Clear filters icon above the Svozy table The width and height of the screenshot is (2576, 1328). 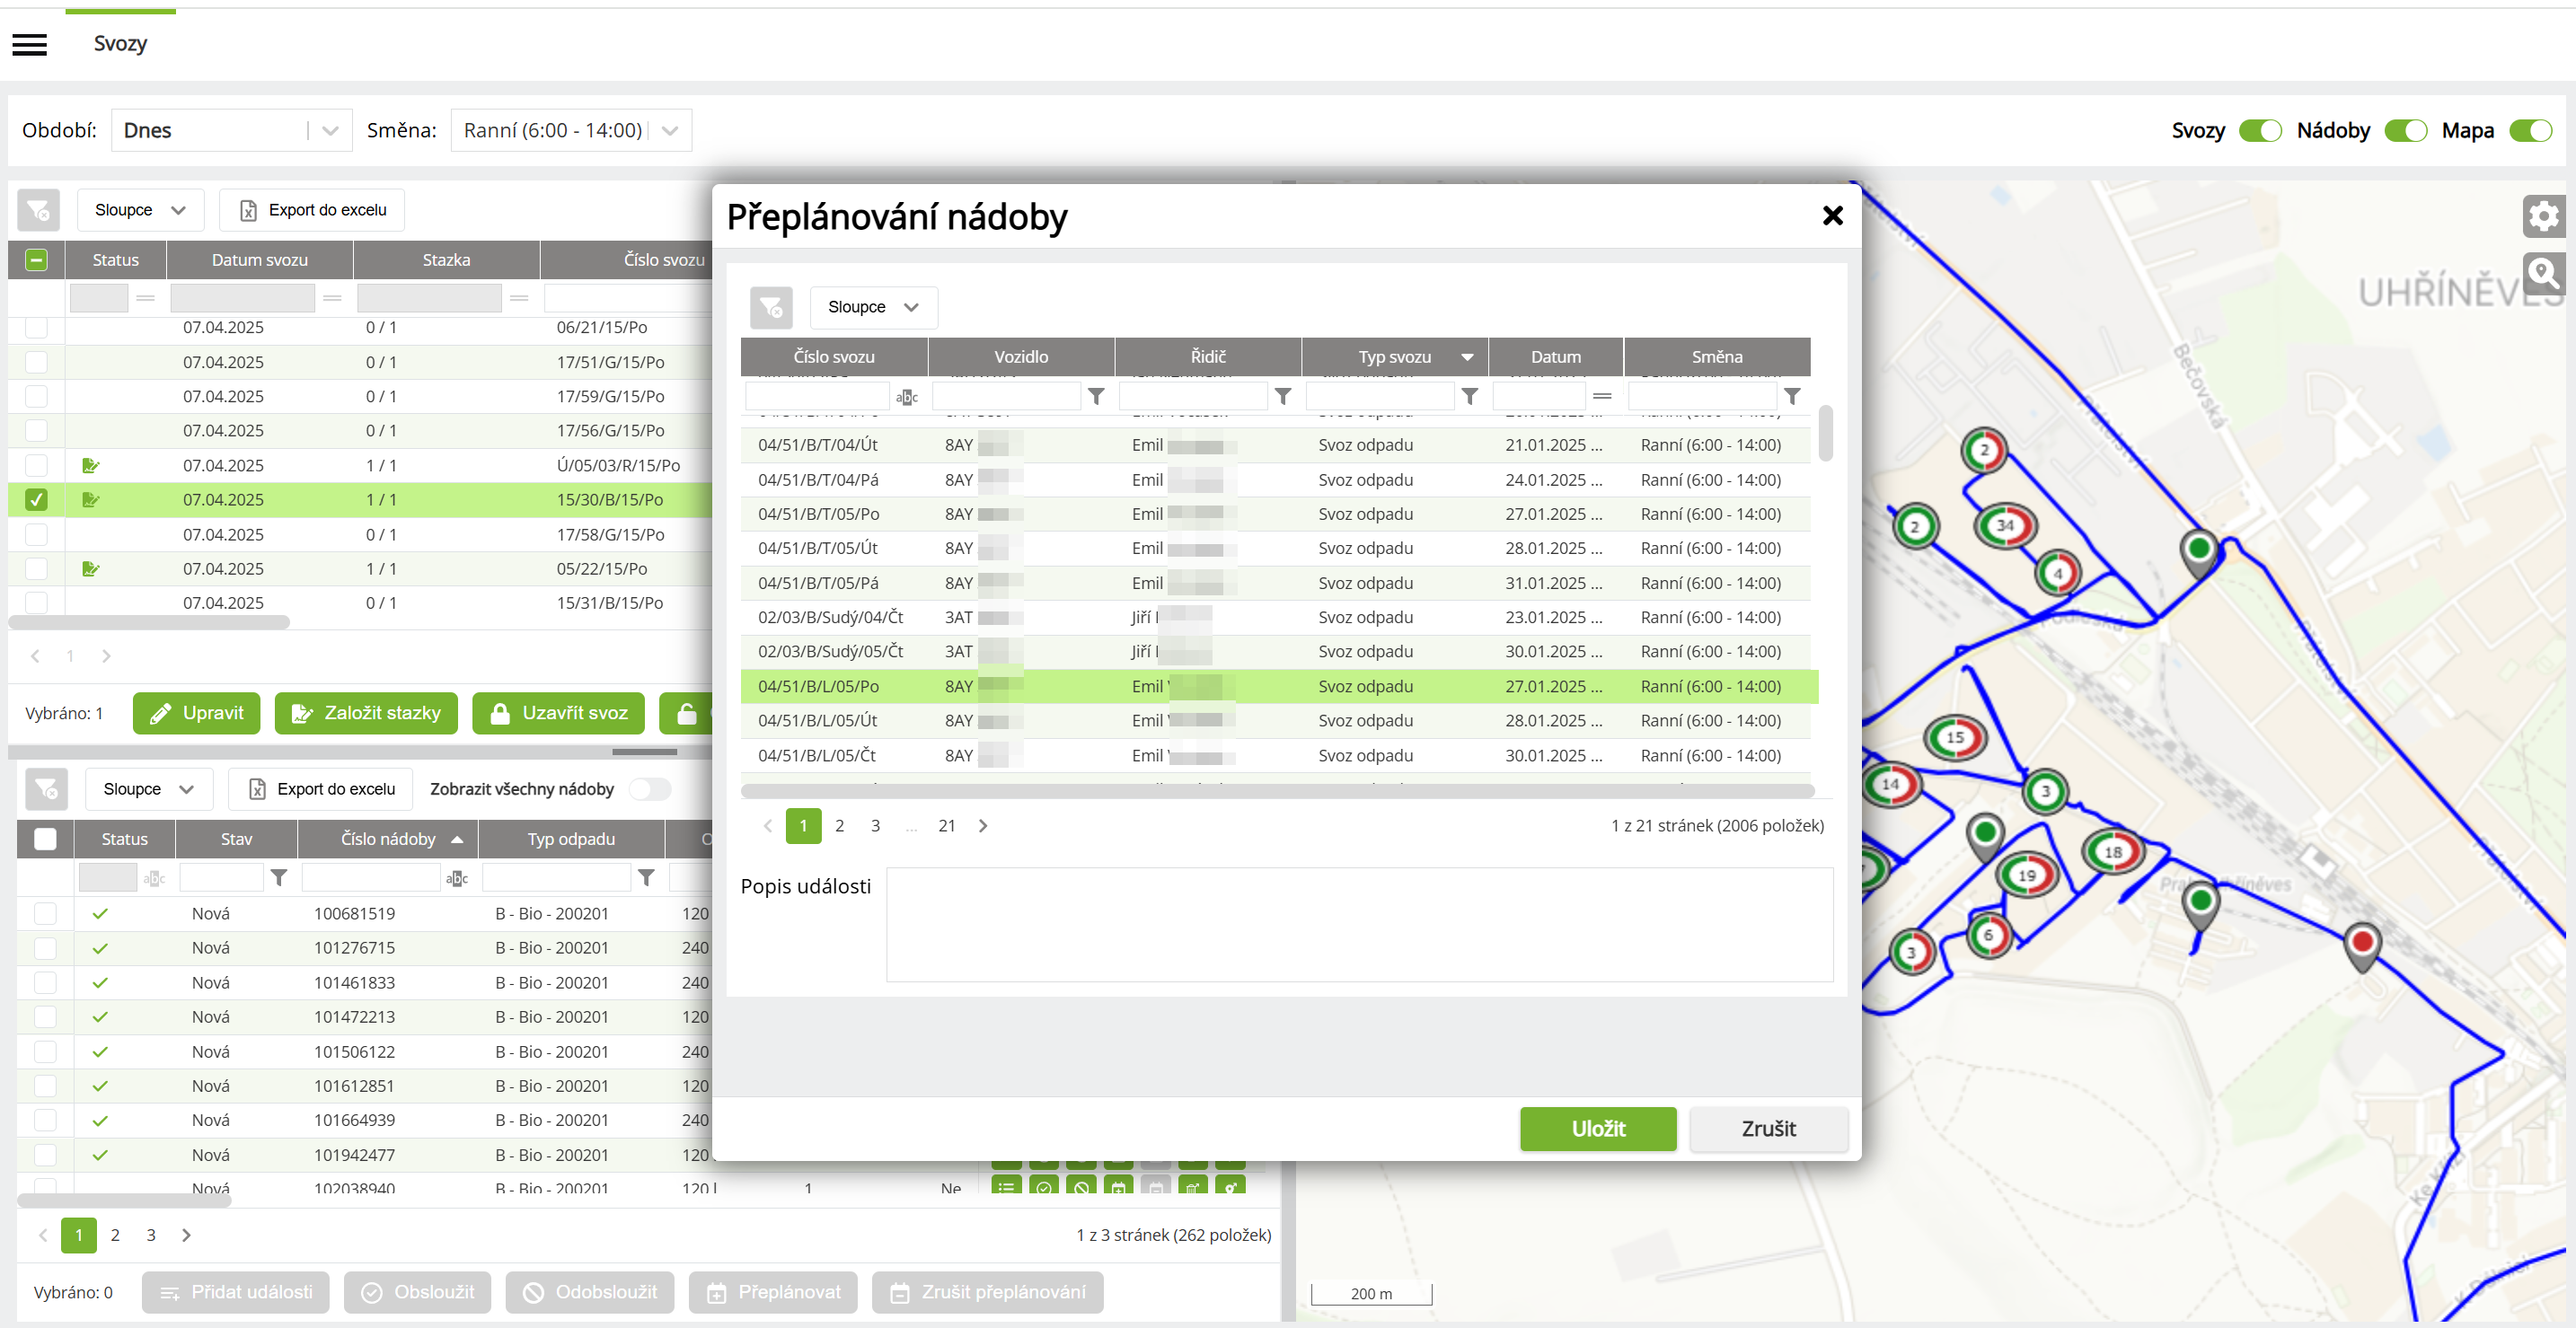coord(38,210)
